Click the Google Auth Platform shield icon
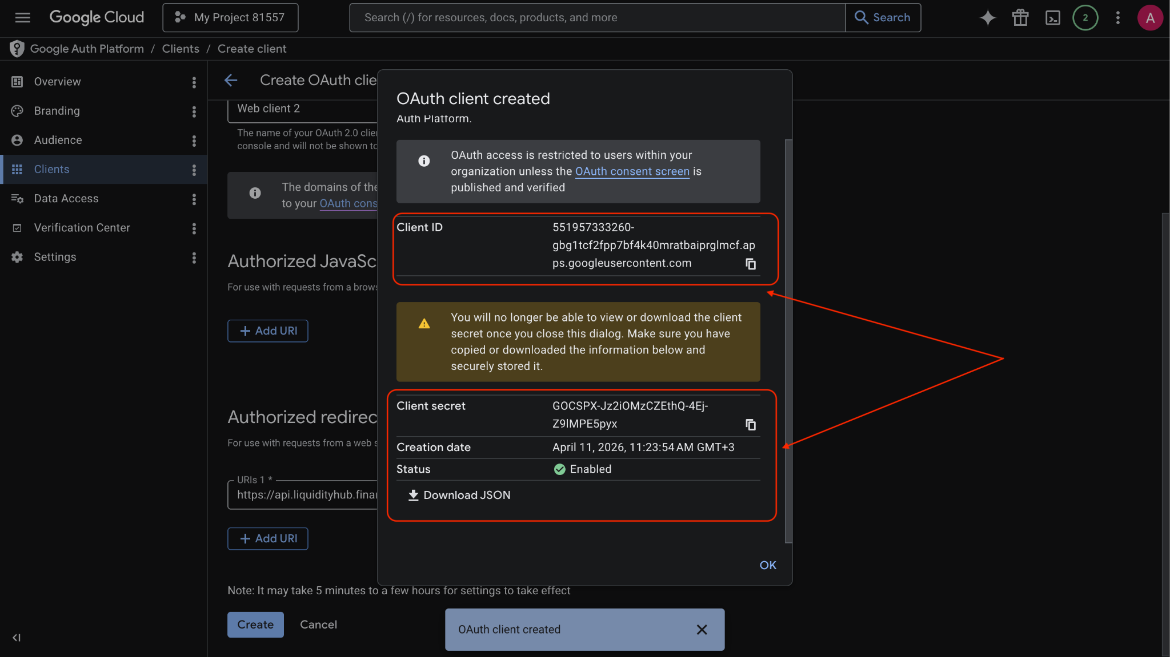This screenshot has height=657, width=1170. pos(17,49)
